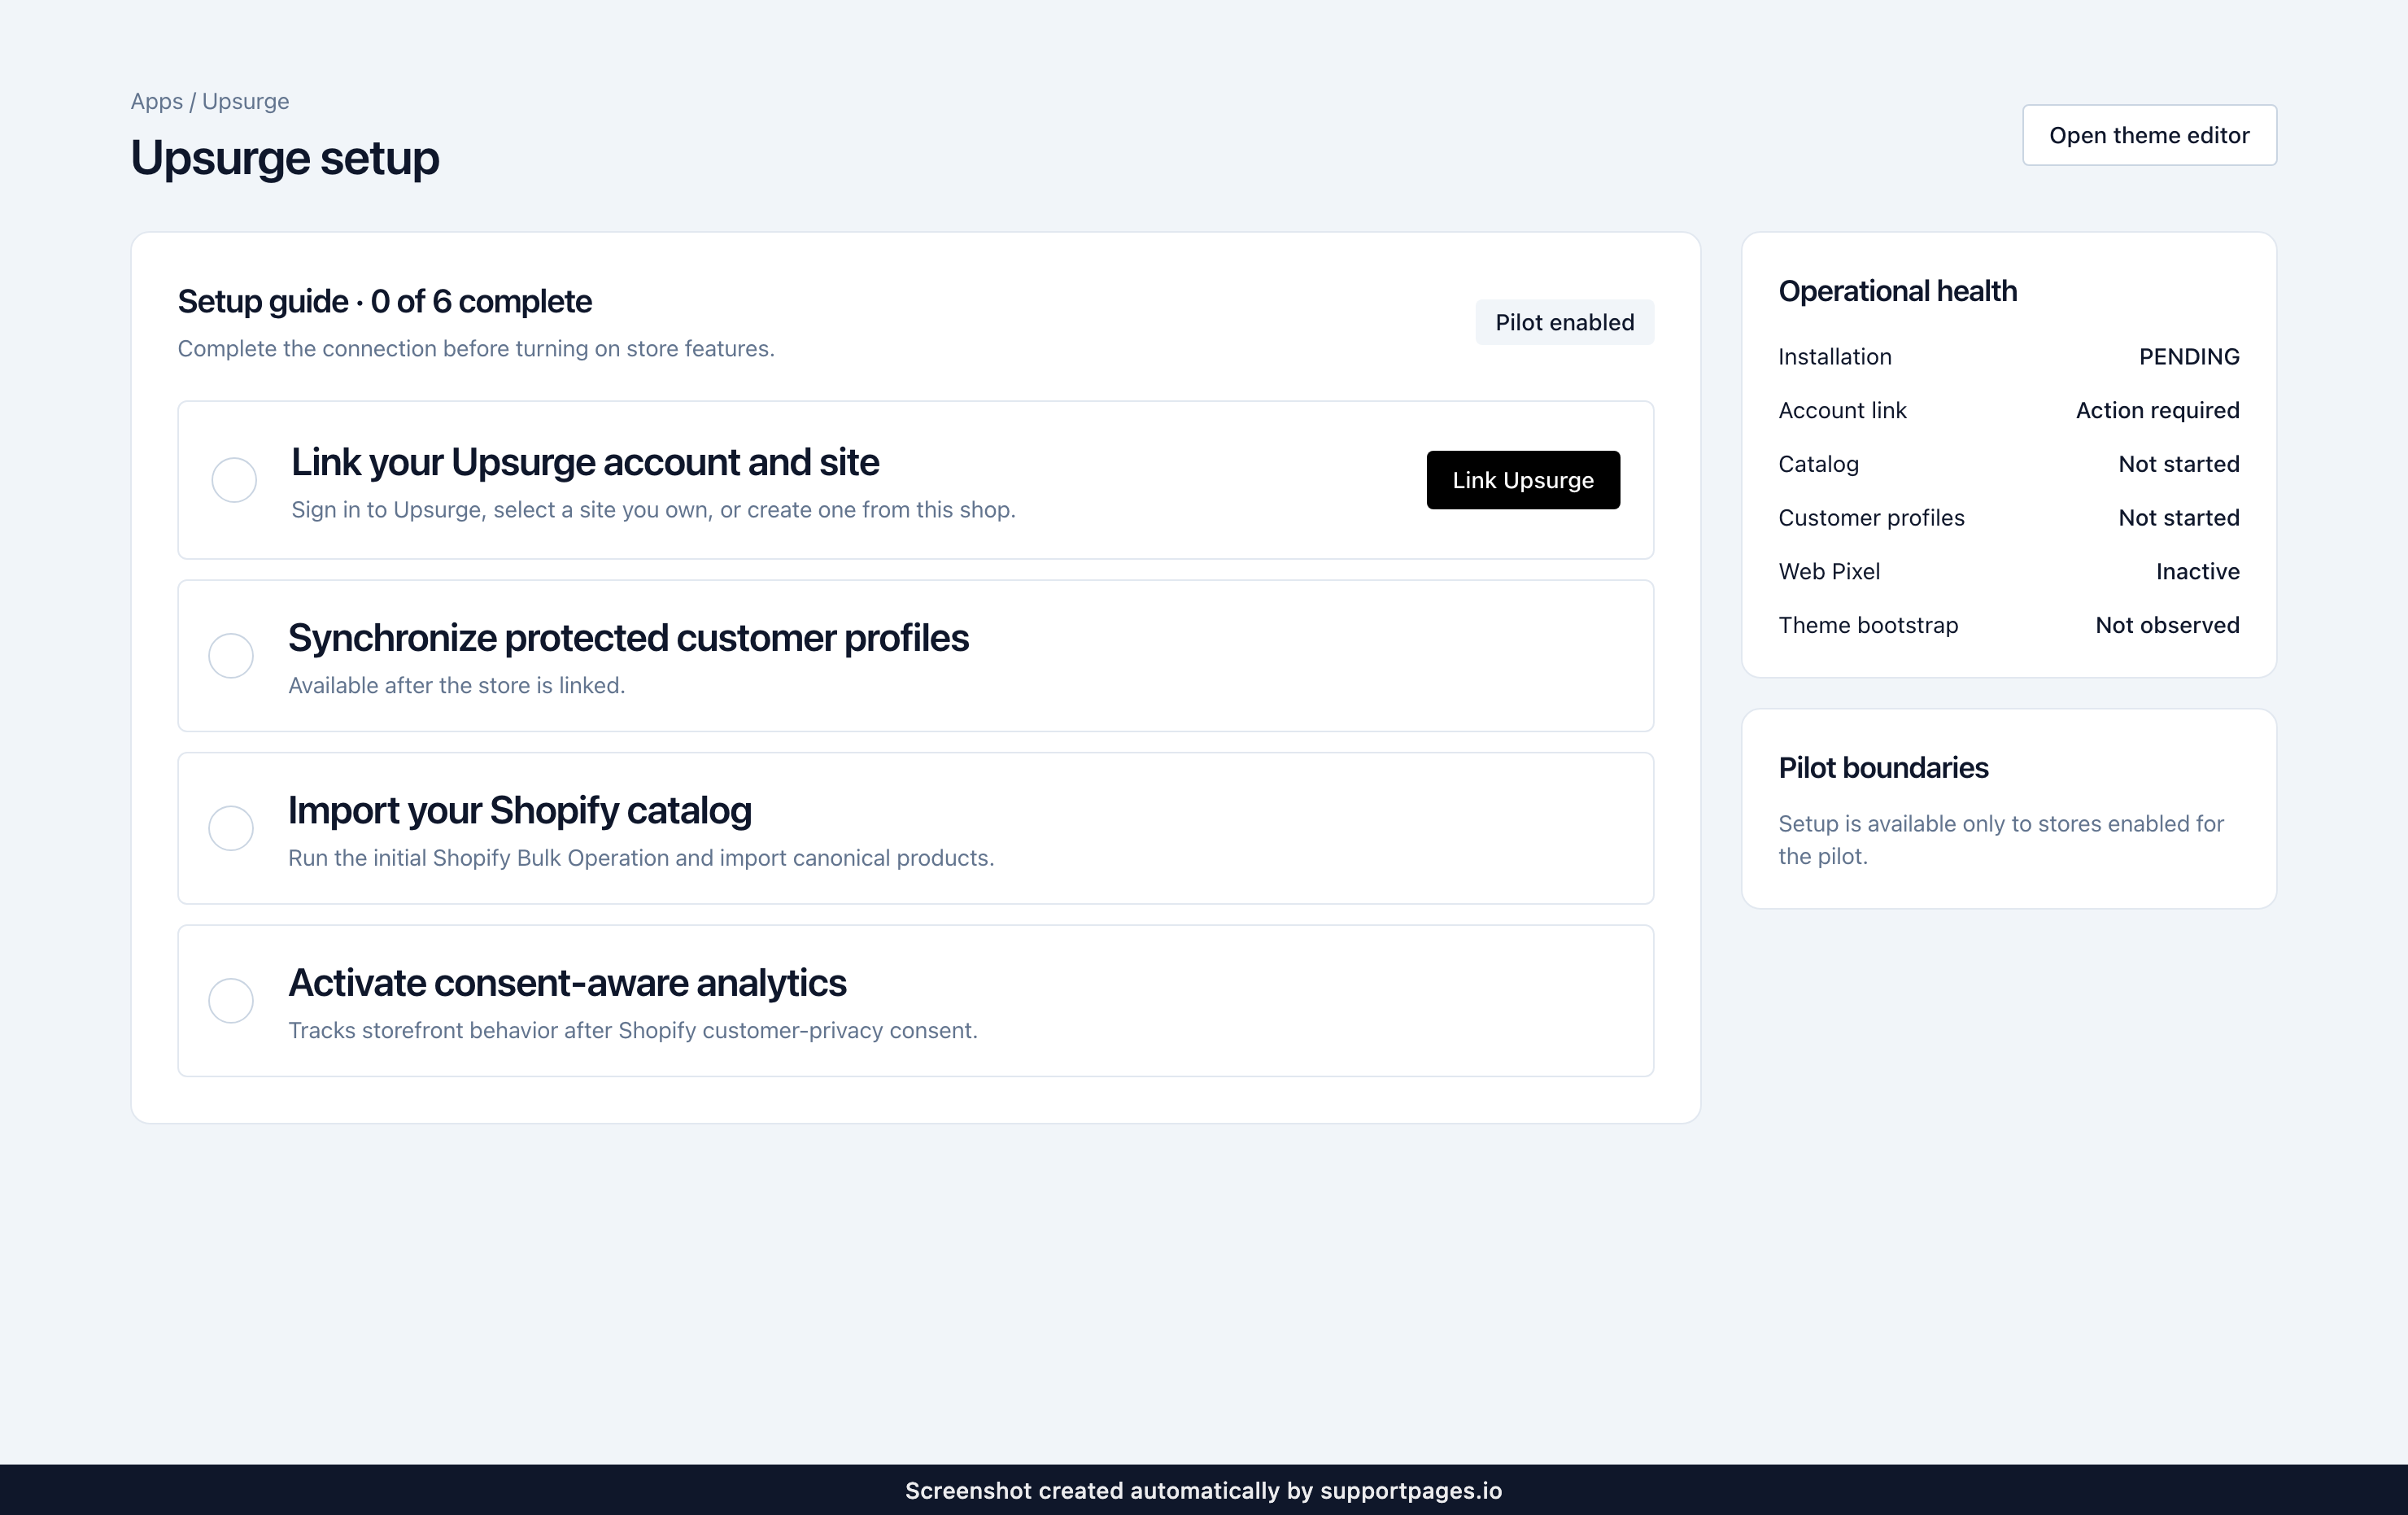Click the Theme bootstrap label

(x=1868, y=626)
